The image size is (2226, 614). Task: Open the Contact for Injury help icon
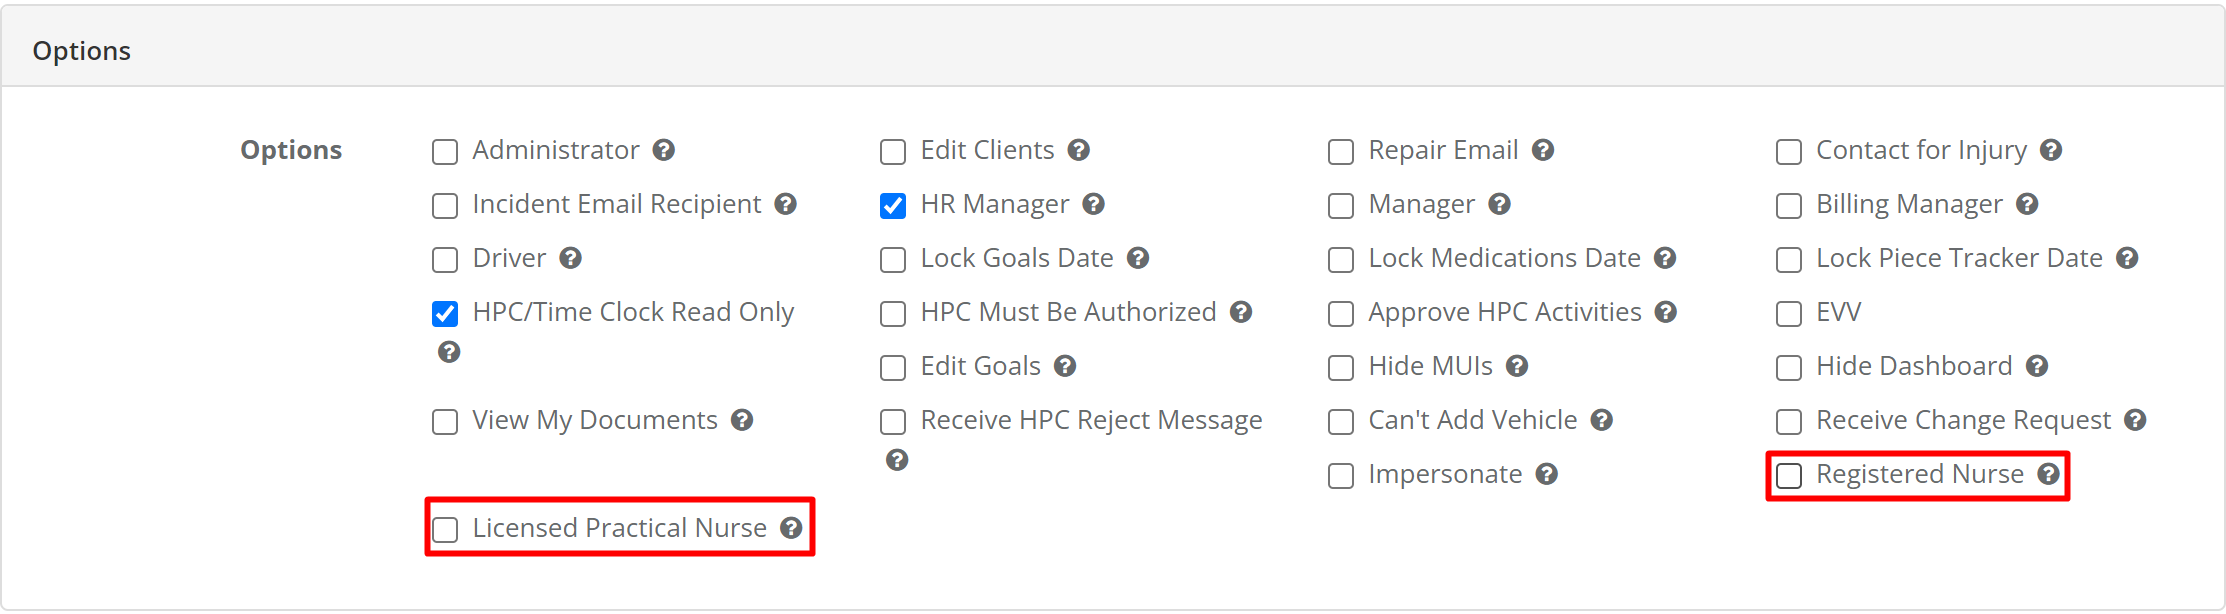[2053, 151]
